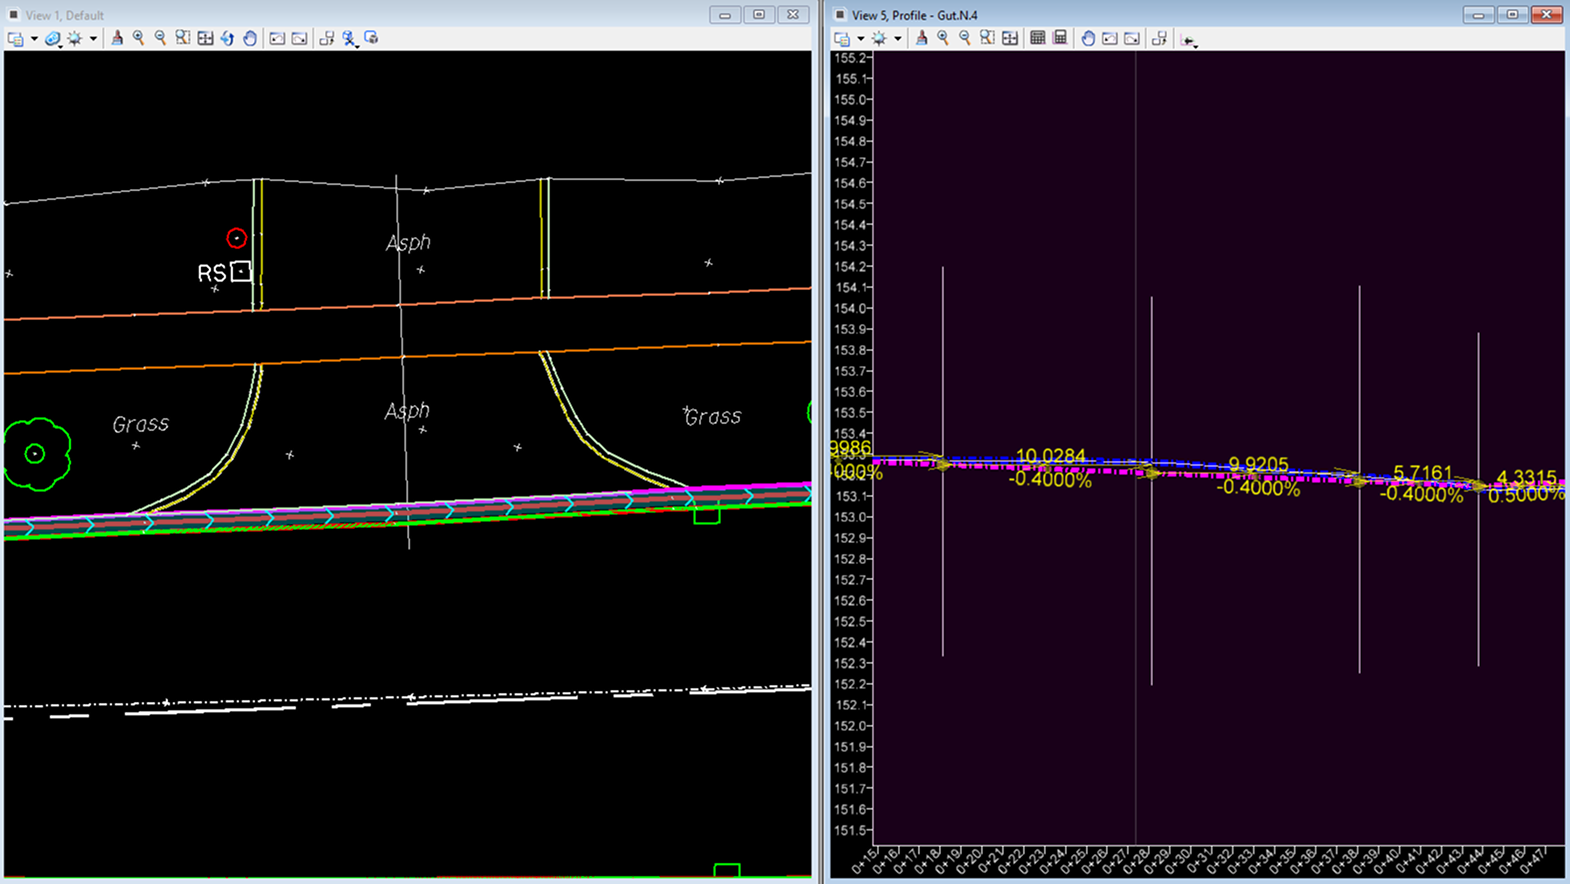Activate Pan View hand in profile view
Image resolution: width=1570 pixels, height=884 pixels.
coord(1088,38)
